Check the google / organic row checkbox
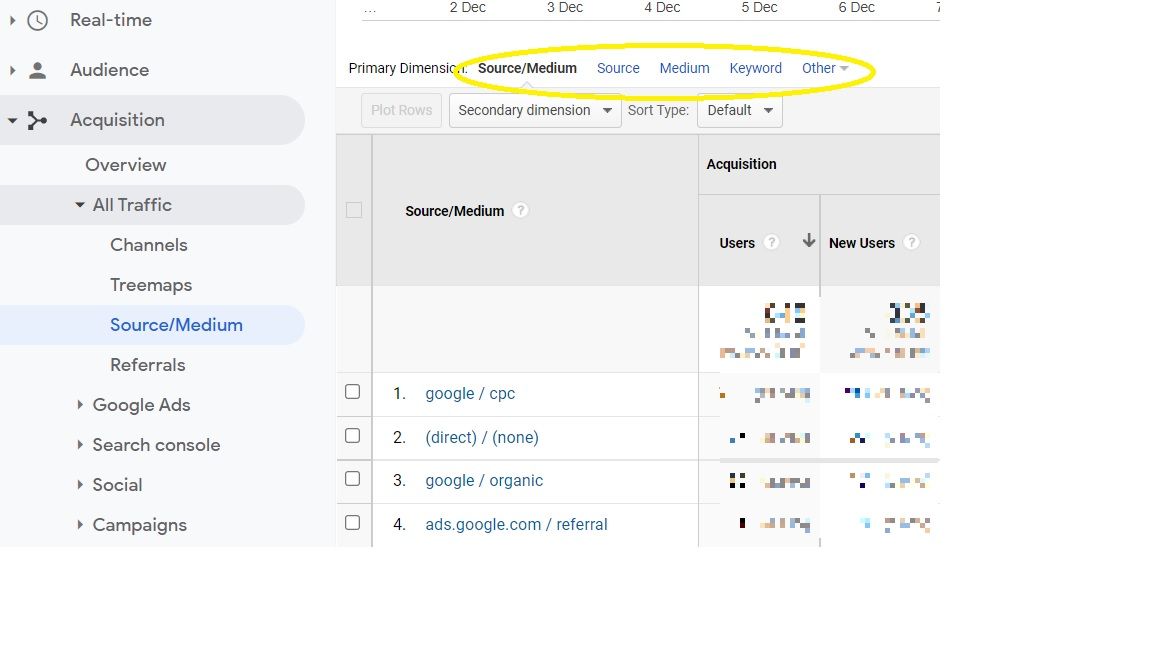Image resolution: width=1152 pixels, height=648 pixels. pyautogui.click(x=353, y=479)
